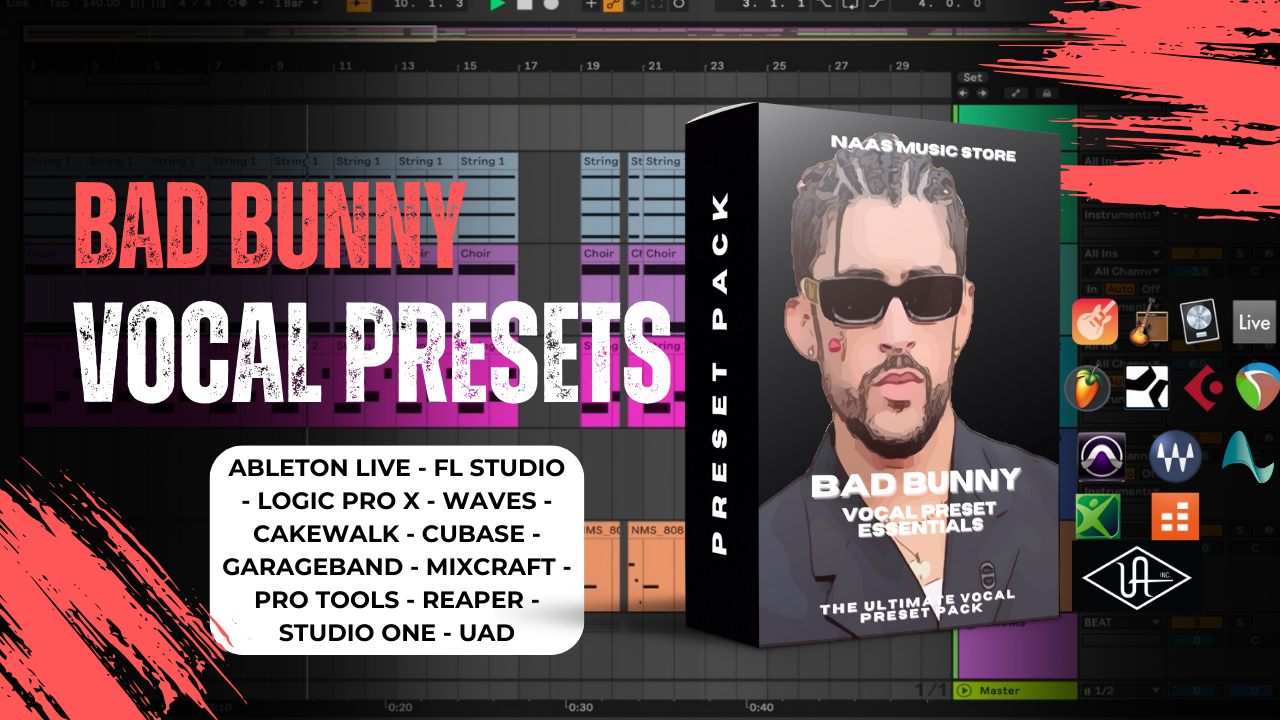
Task: Open the BEAT track routing dropdown
Action: 1120,623
